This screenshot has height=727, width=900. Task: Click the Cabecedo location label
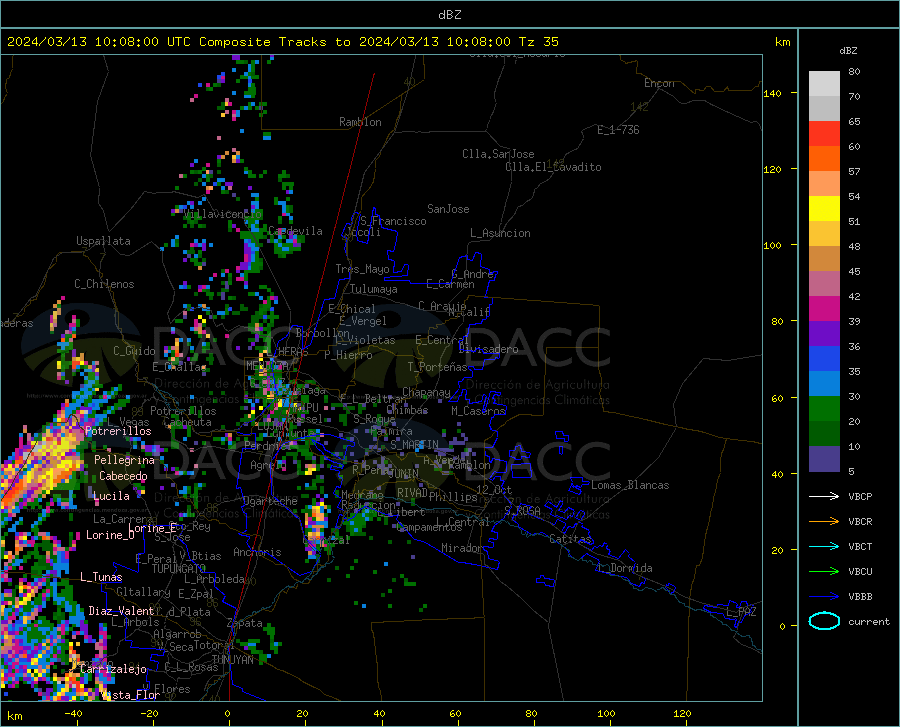click(x=123, y=476)
